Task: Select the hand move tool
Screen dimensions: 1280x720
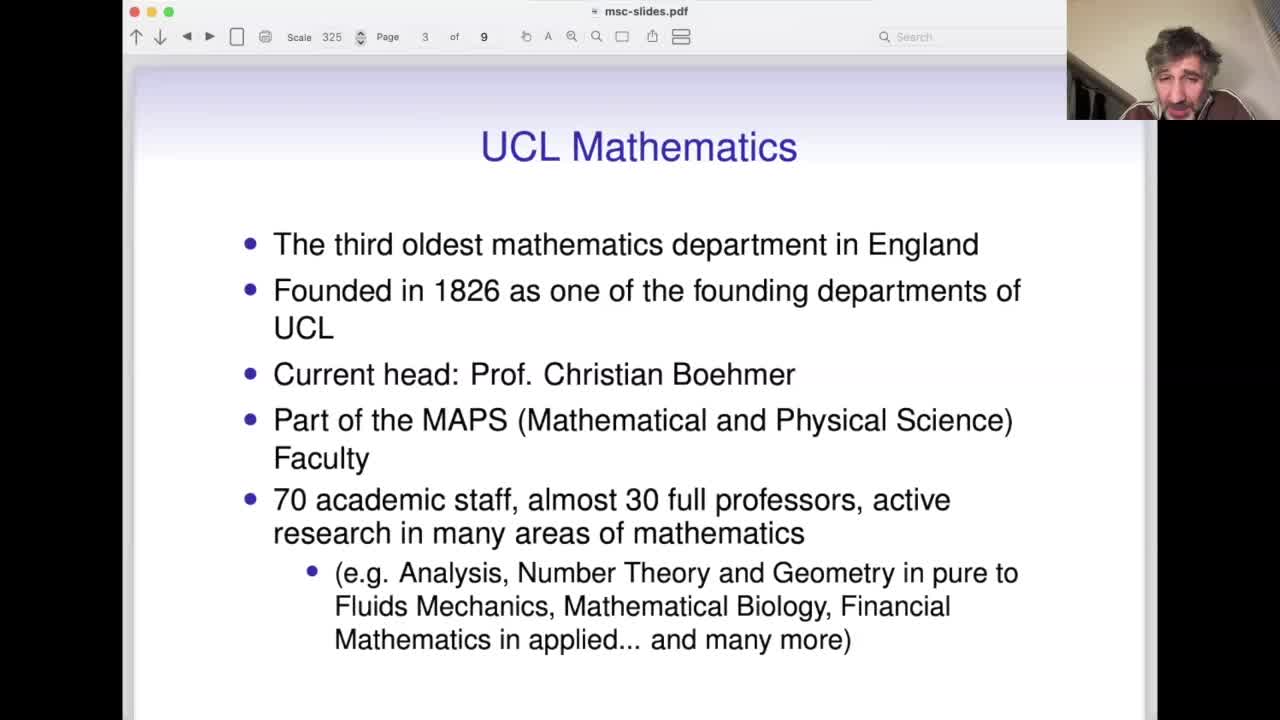Action: [526, 37]
